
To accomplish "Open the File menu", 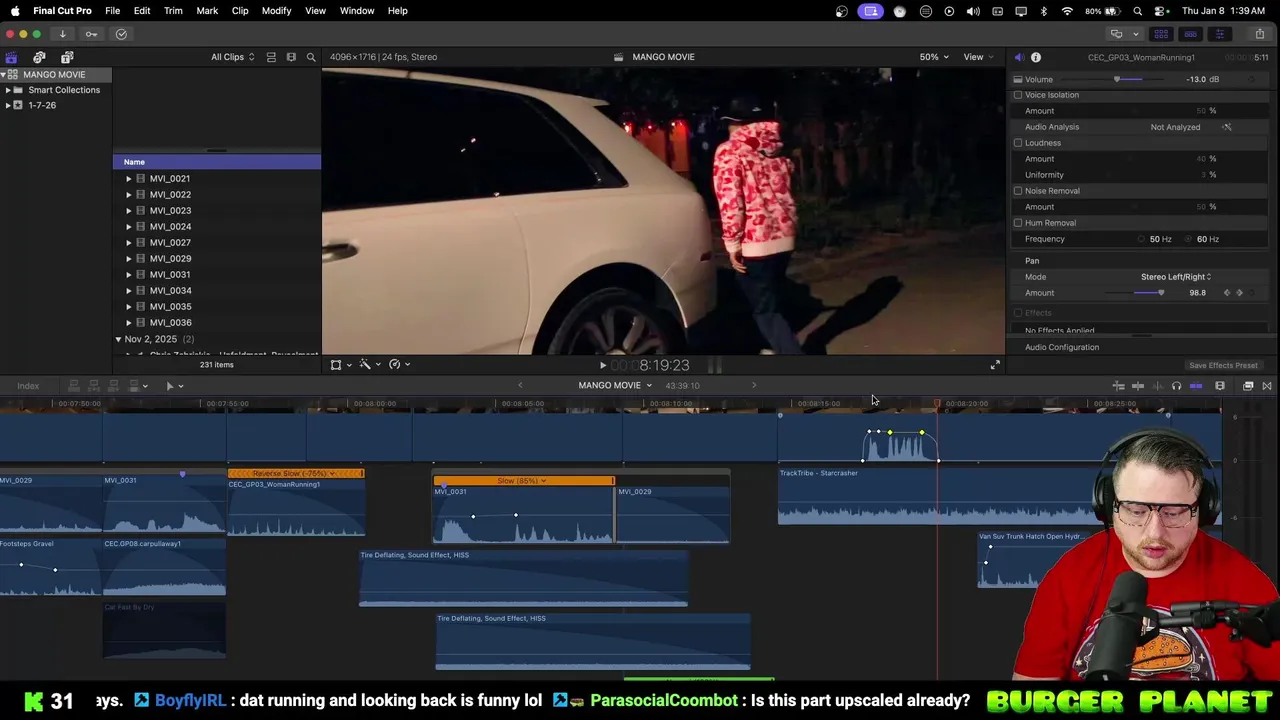I will (x=113, y=11).
